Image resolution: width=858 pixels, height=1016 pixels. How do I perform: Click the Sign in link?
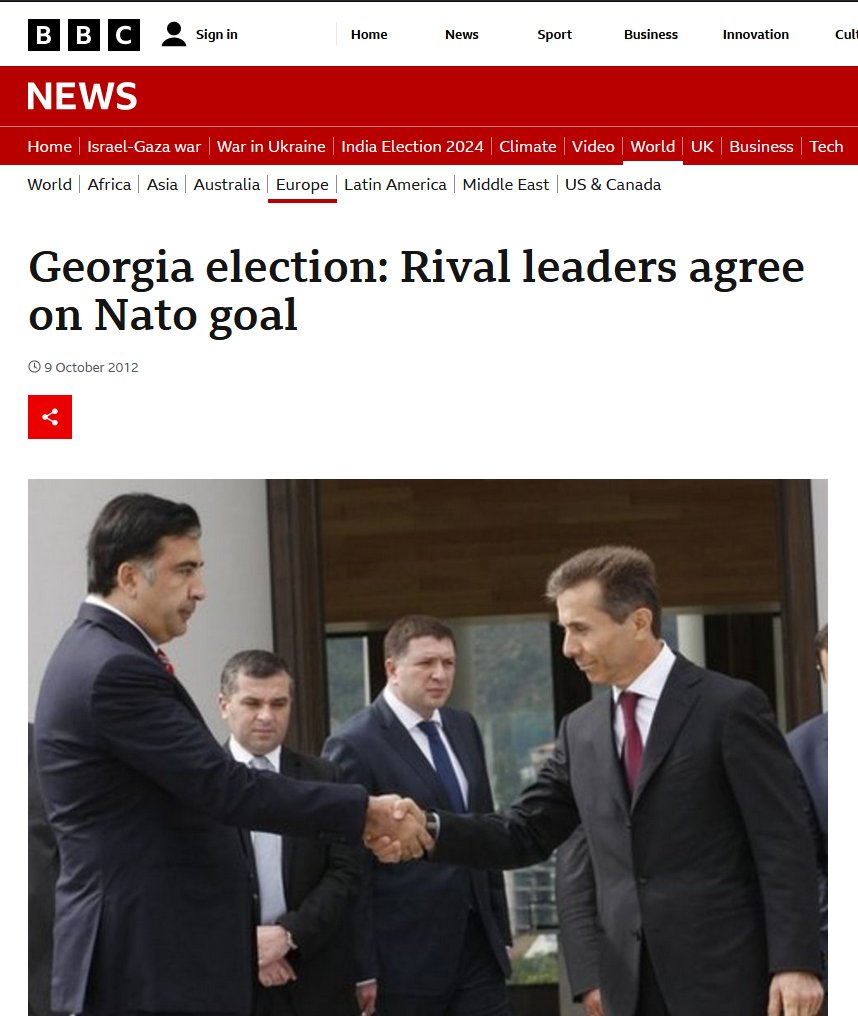click(216, 34)
